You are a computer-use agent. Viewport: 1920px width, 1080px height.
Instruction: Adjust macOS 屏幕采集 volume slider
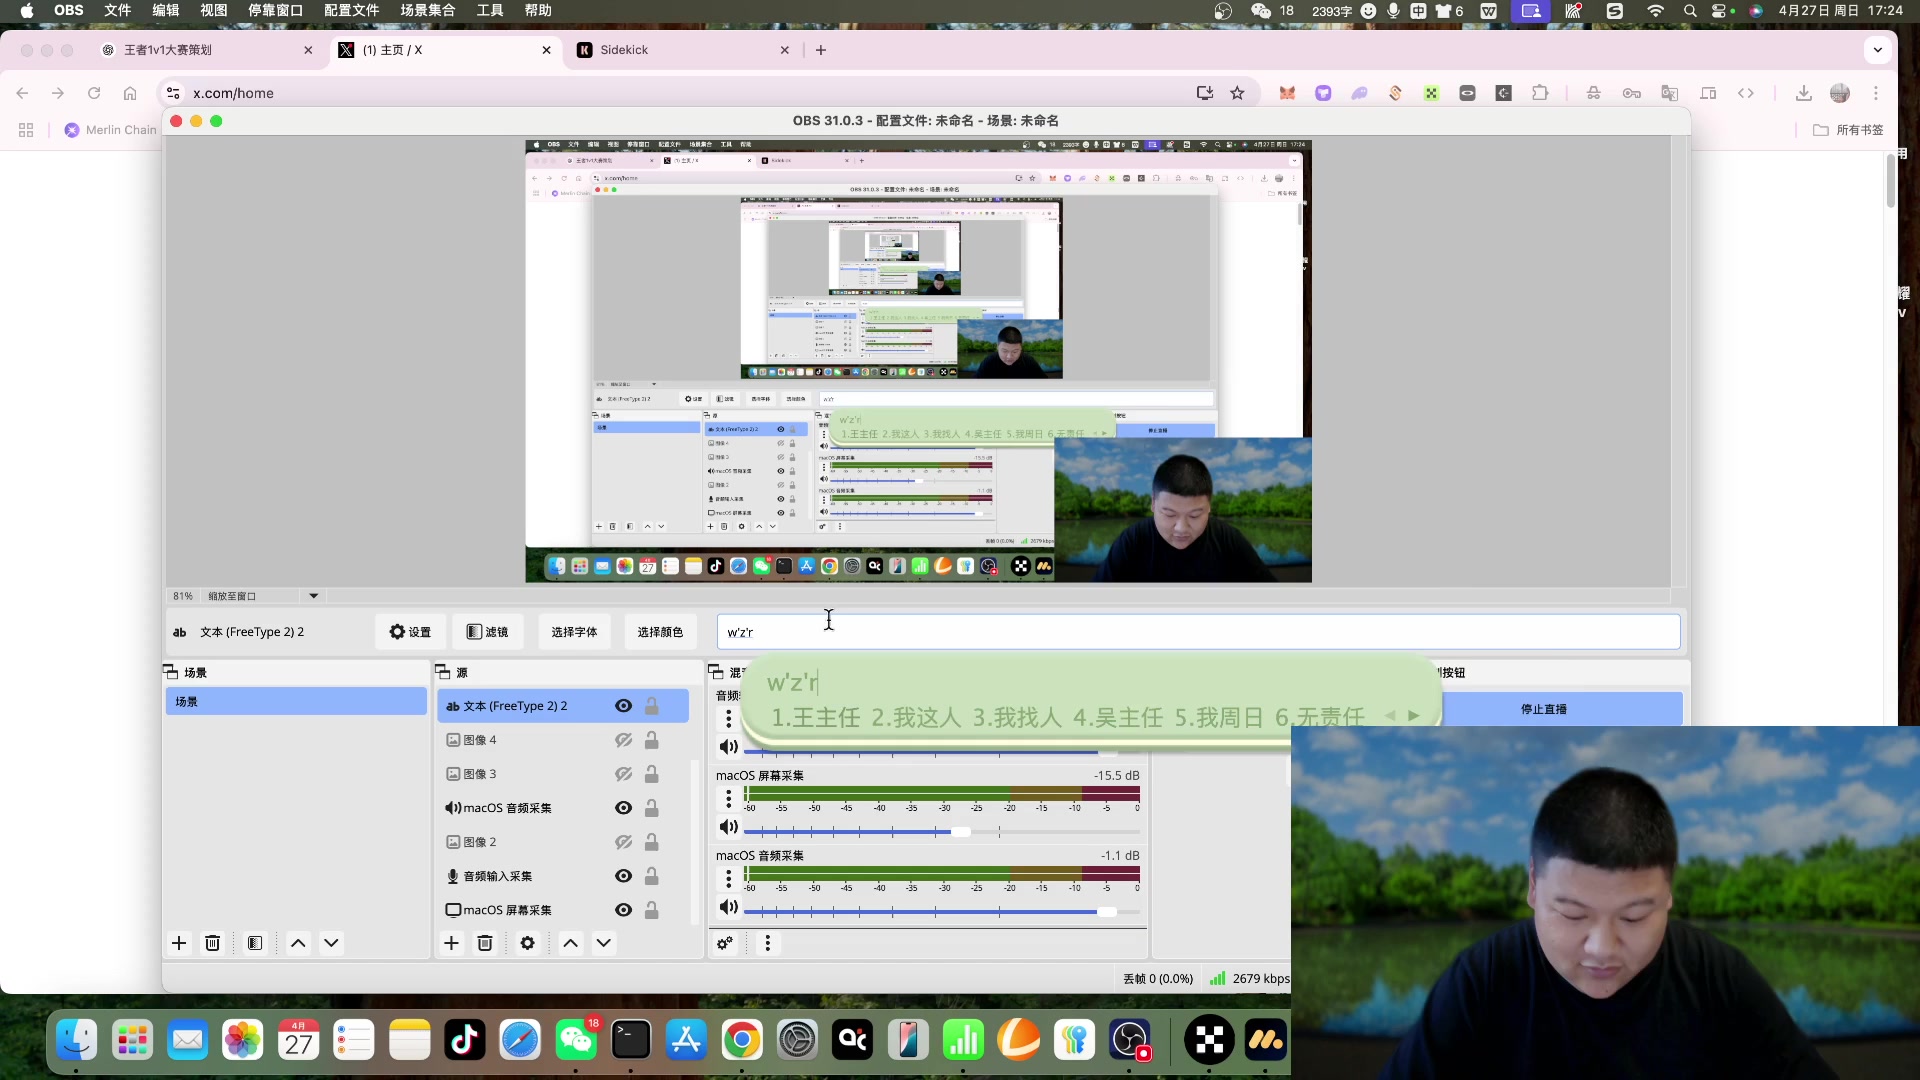tap(941, 832)
